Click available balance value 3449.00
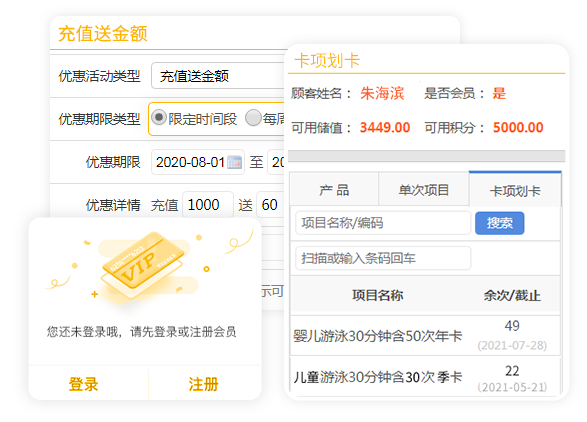This screenshot has width=587, height=422. pyautogui.click(x=385, y=127)
